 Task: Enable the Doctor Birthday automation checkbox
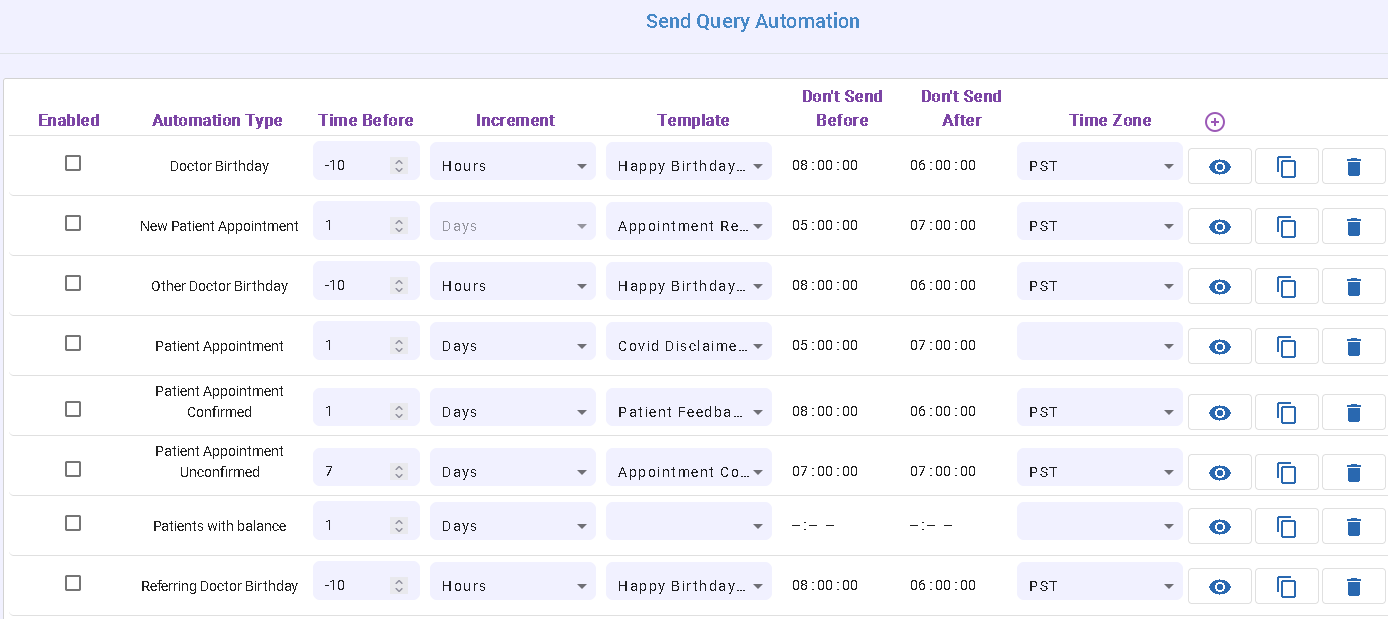click(x=73, y=163)
